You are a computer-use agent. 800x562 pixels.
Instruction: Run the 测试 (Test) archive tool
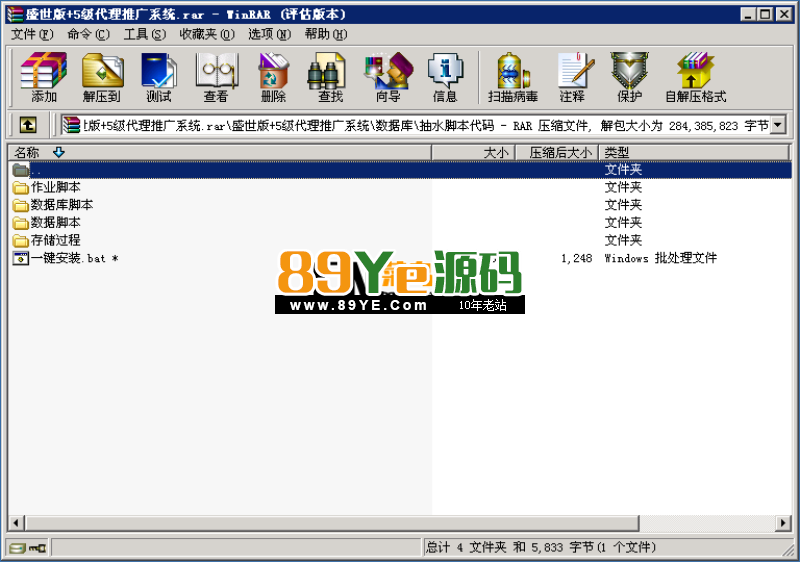(x=158, y=78)
